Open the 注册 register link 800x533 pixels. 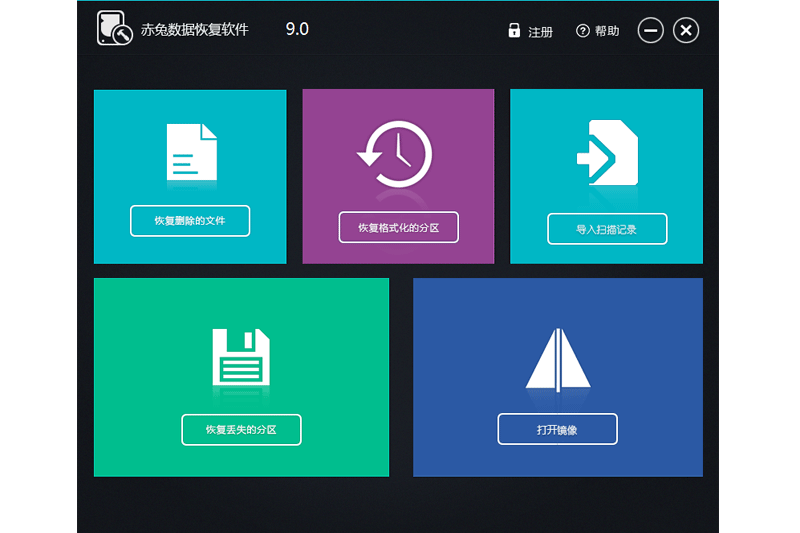coord(540,32)
